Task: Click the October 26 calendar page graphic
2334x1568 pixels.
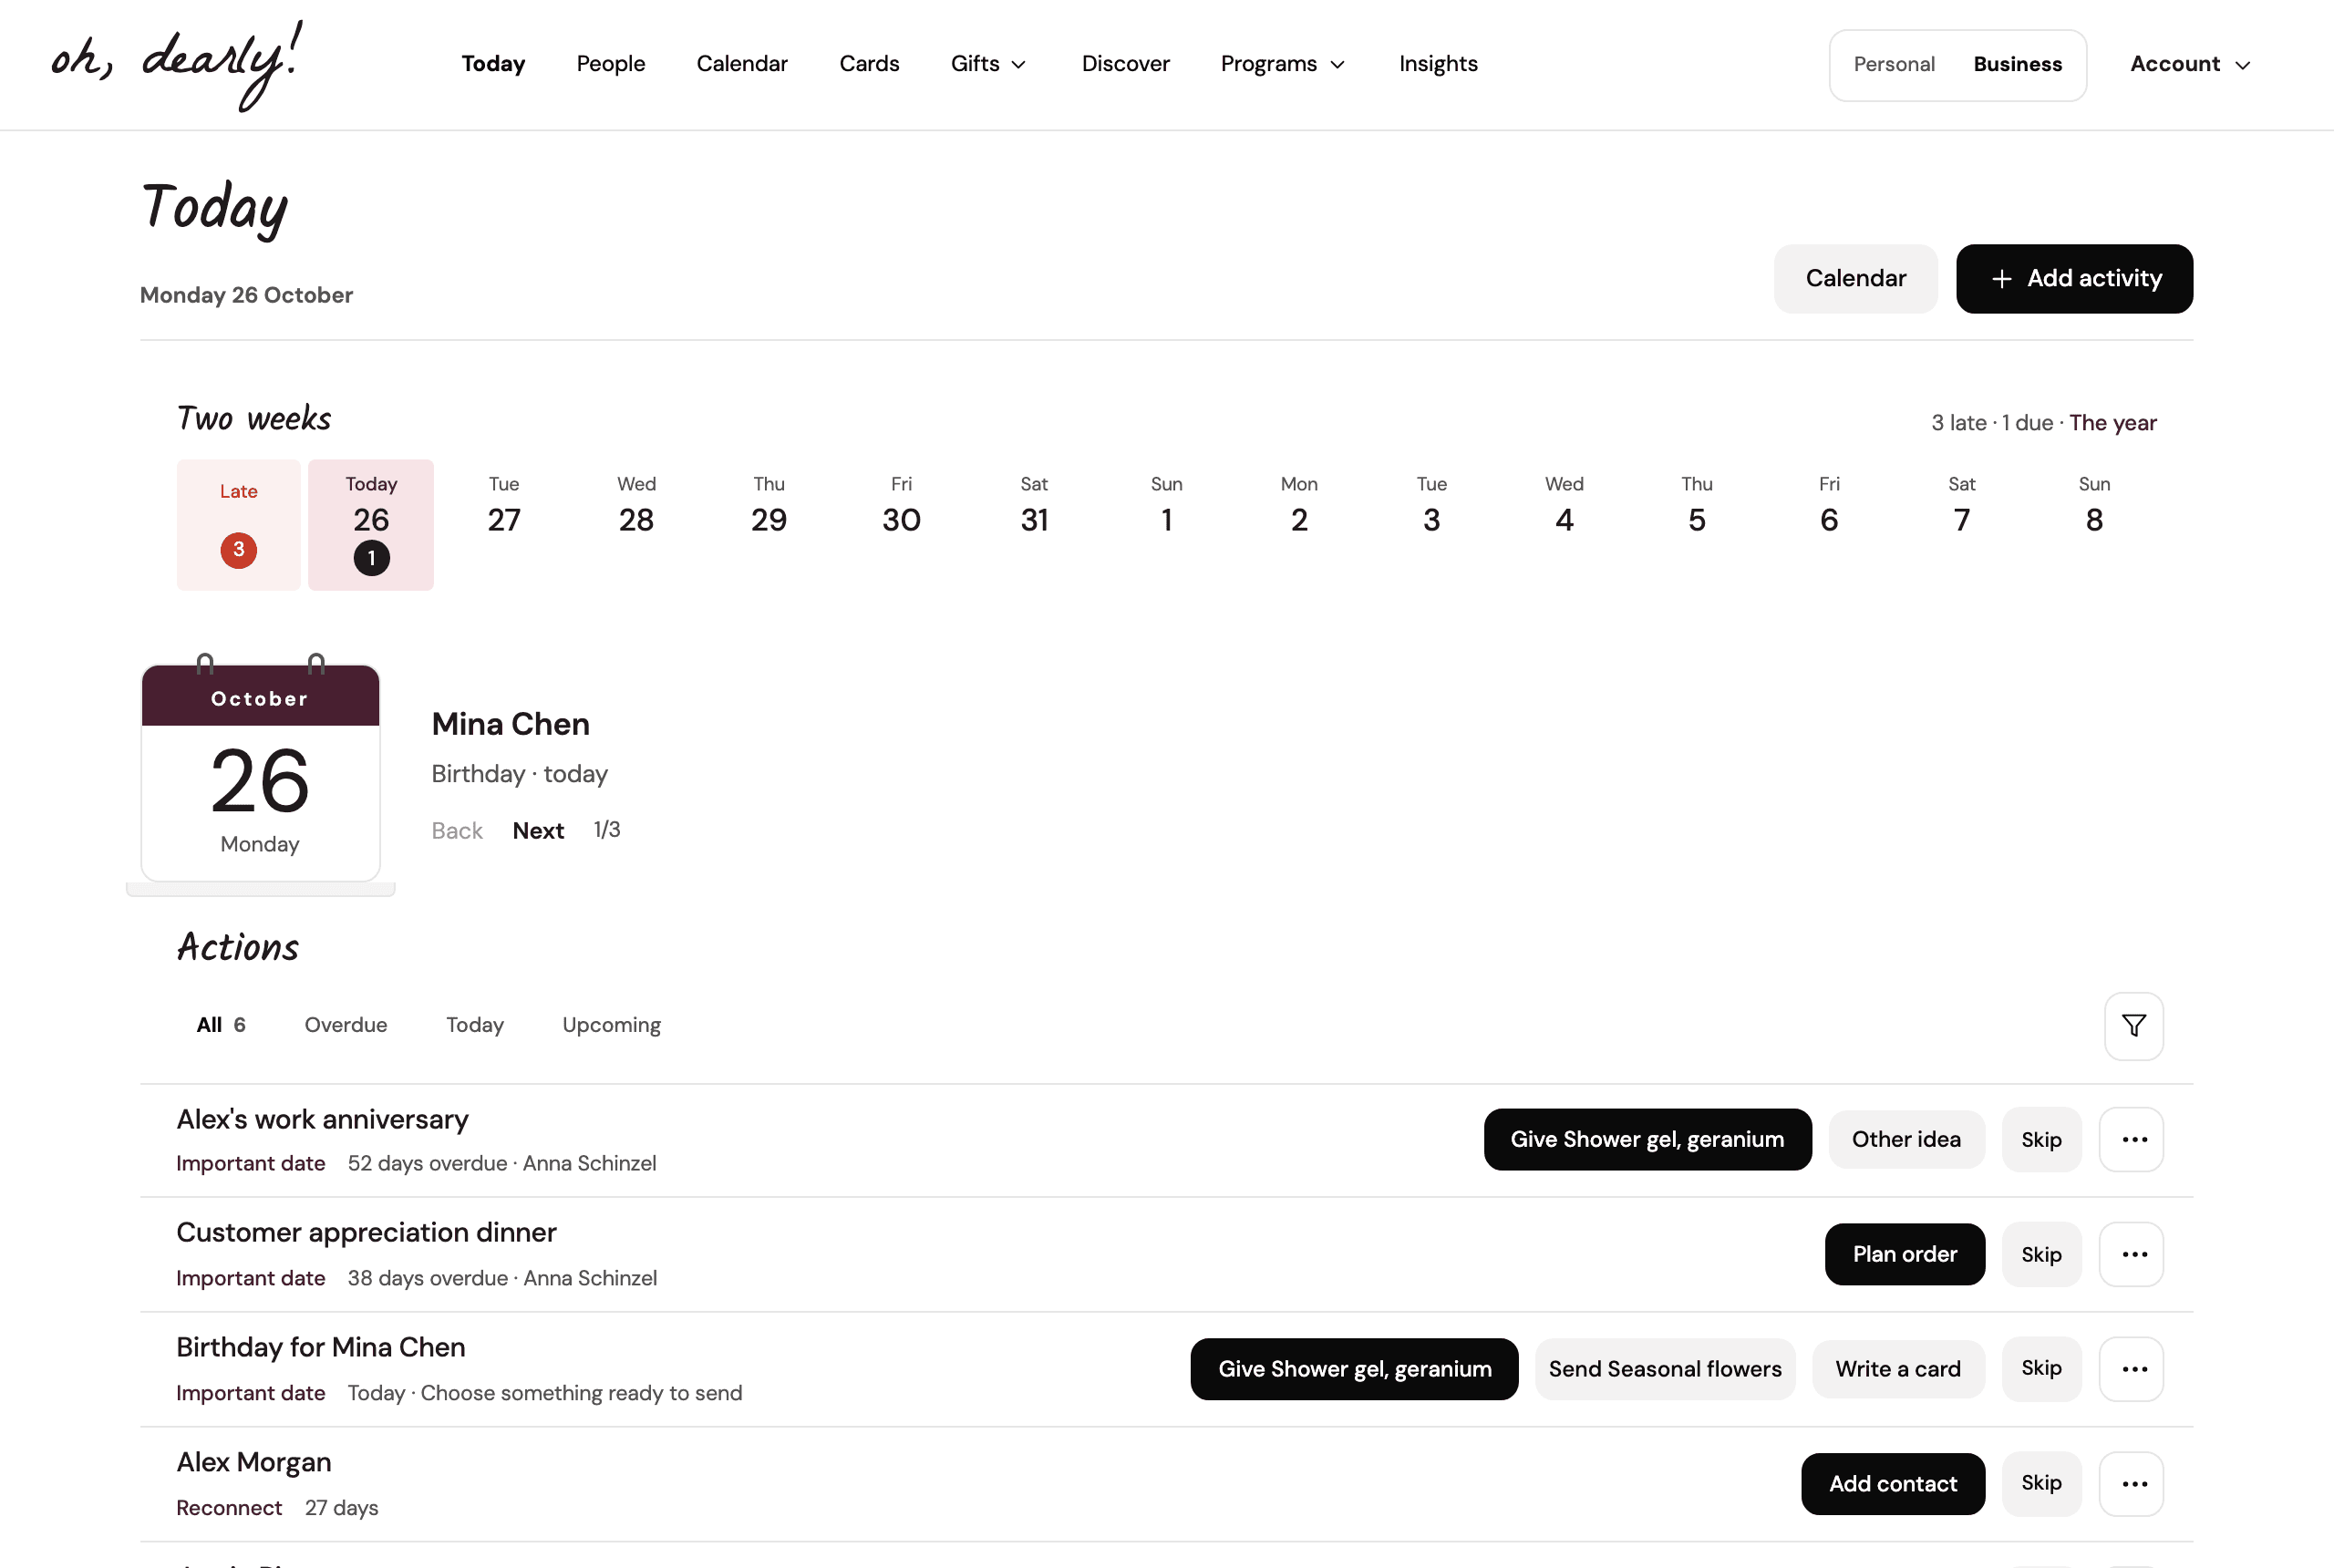Action: coord(260,772)
